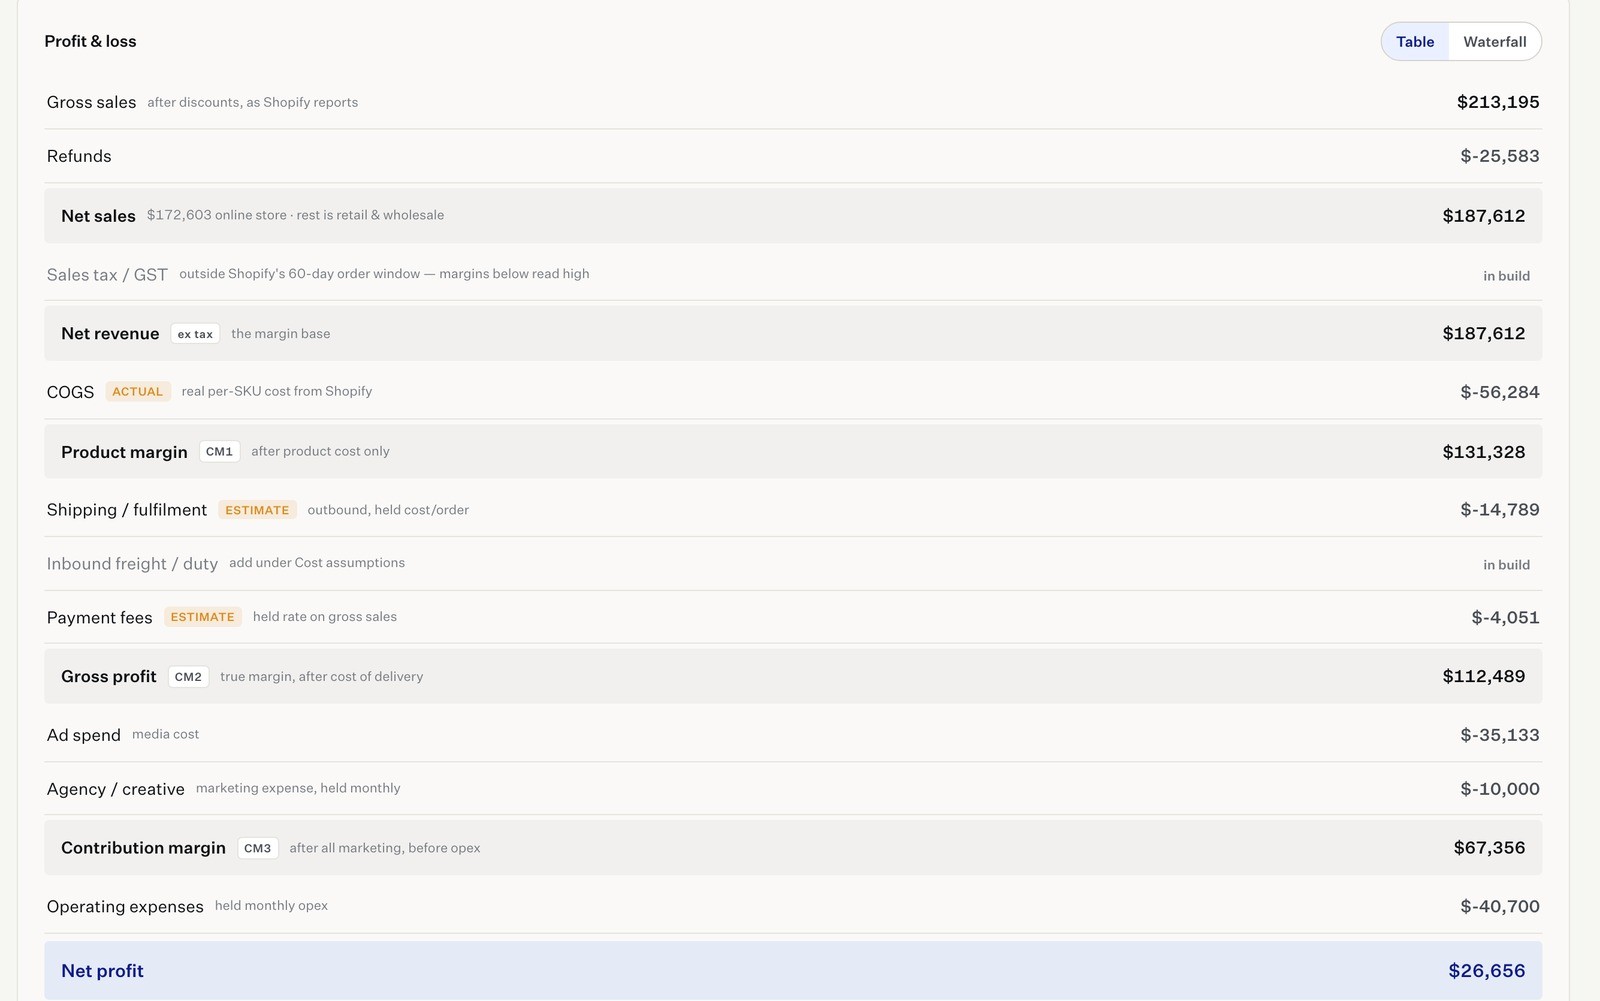Select the Operating expenses value $-40,700
The height and width of the screenshot is (1001, 1600).
click(1500, 907)
